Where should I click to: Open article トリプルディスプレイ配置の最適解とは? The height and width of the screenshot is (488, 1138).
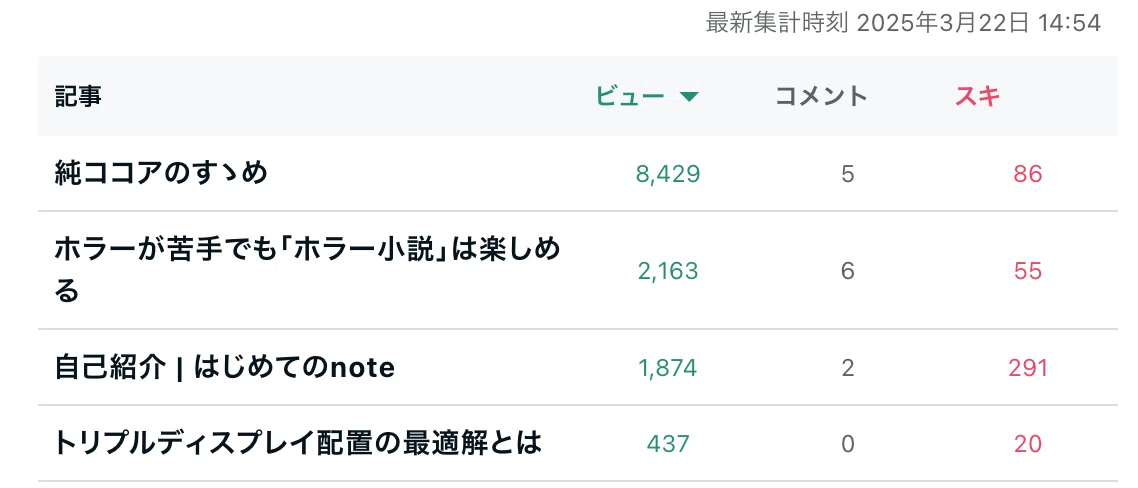coord(298,443)
